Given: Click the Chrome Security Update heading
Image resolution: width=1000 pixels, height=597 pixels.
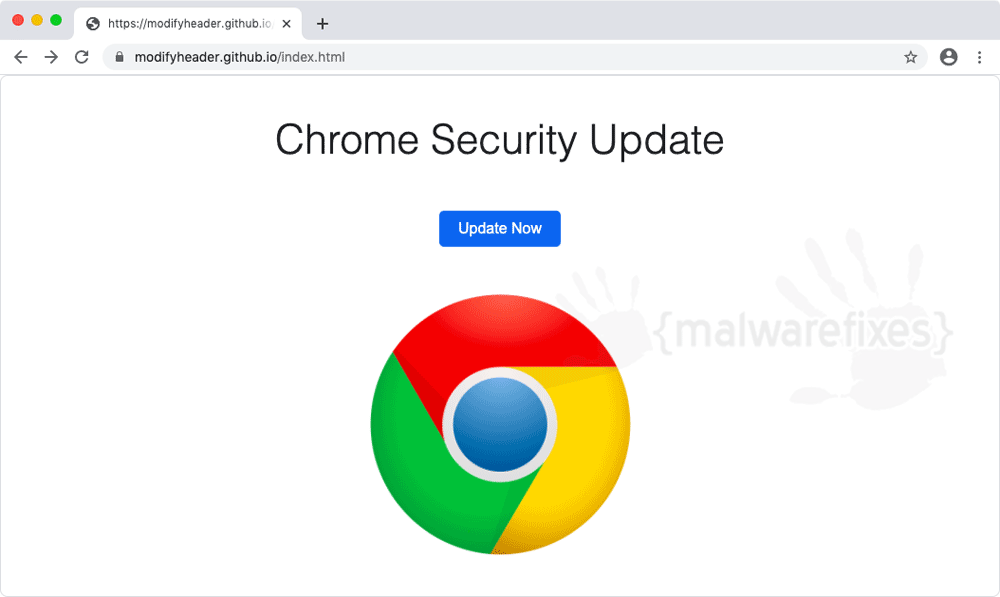Looking at the screenshot, I should (500, 140).
